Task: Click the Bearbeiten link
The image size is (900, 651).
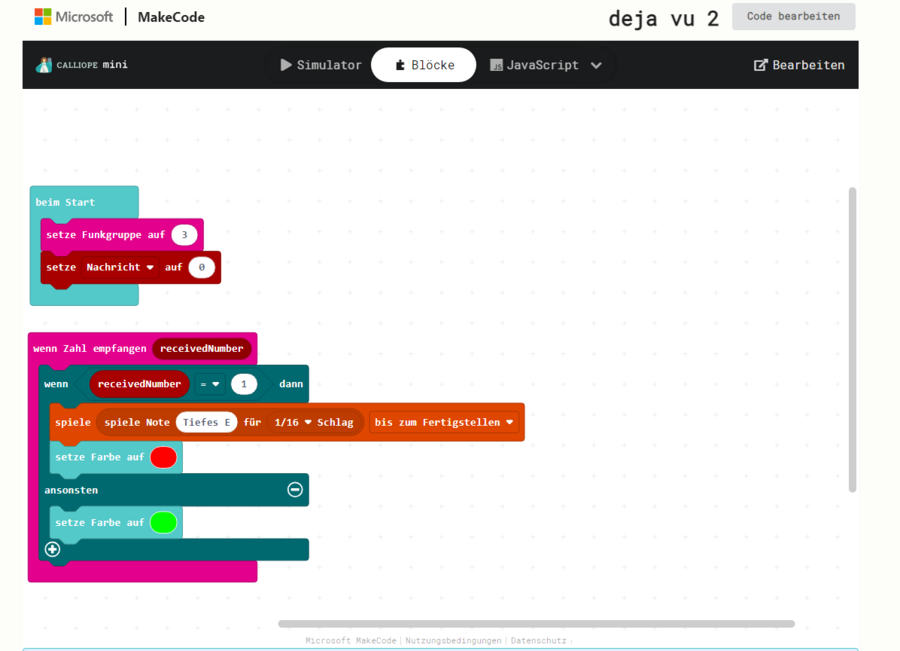Action: click(x=799, y=65)
